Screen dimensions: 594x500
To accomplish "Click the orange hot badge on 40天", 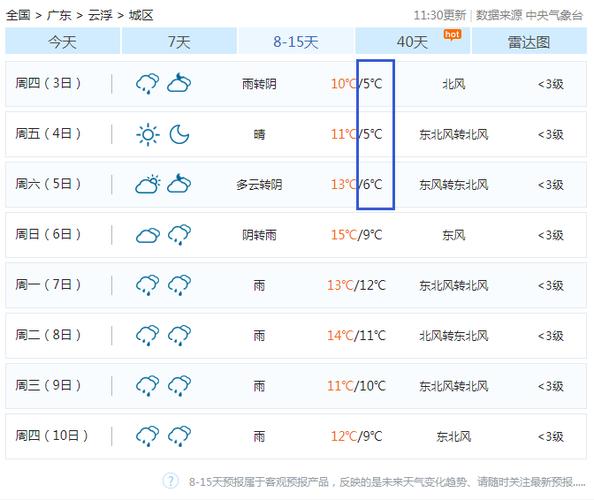I will (x=453, y=35).
